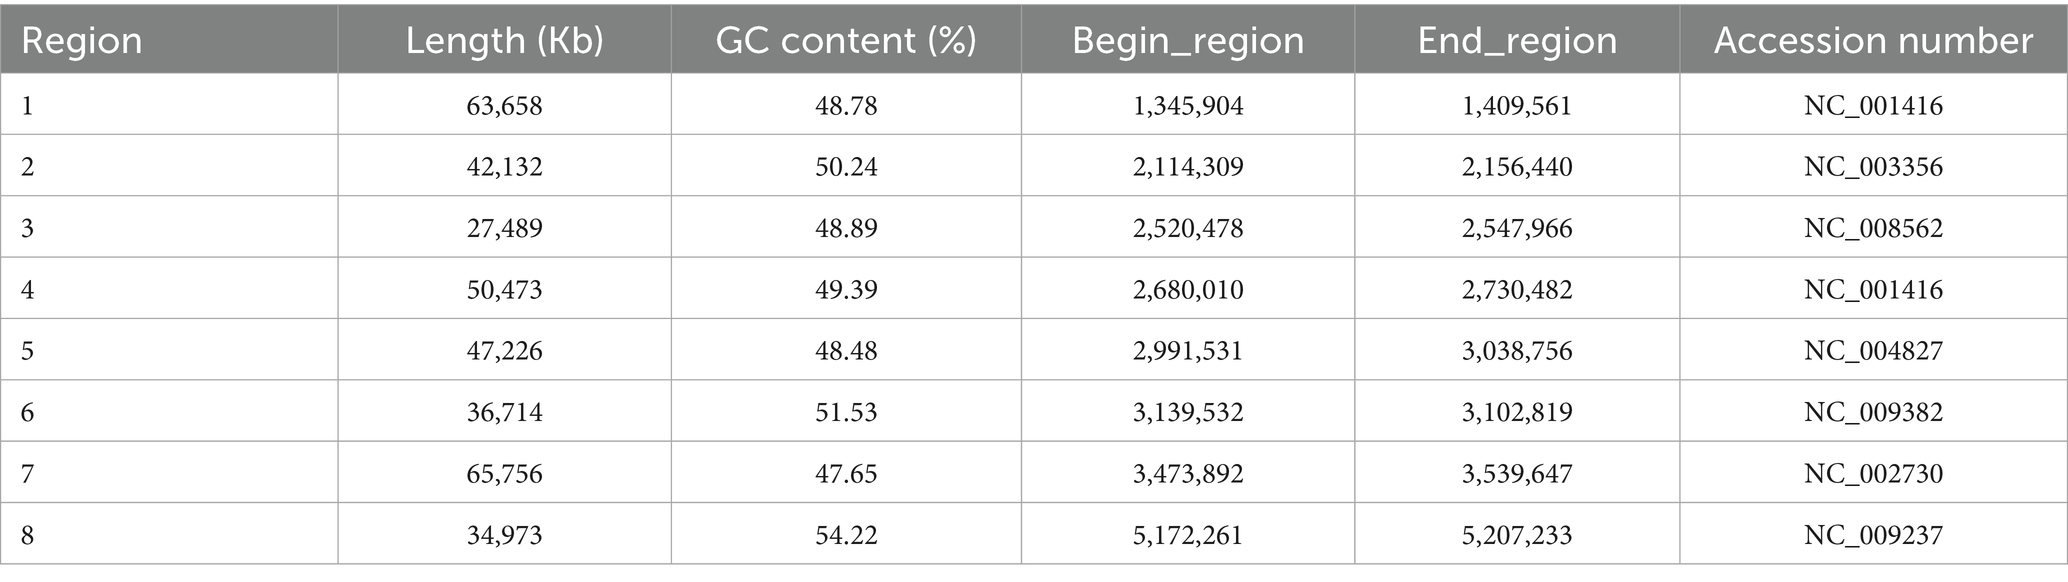This screenshot has width=2068, height=582.
Task: Click accession number NC_009382
Action: click(x=1873, y=412)
